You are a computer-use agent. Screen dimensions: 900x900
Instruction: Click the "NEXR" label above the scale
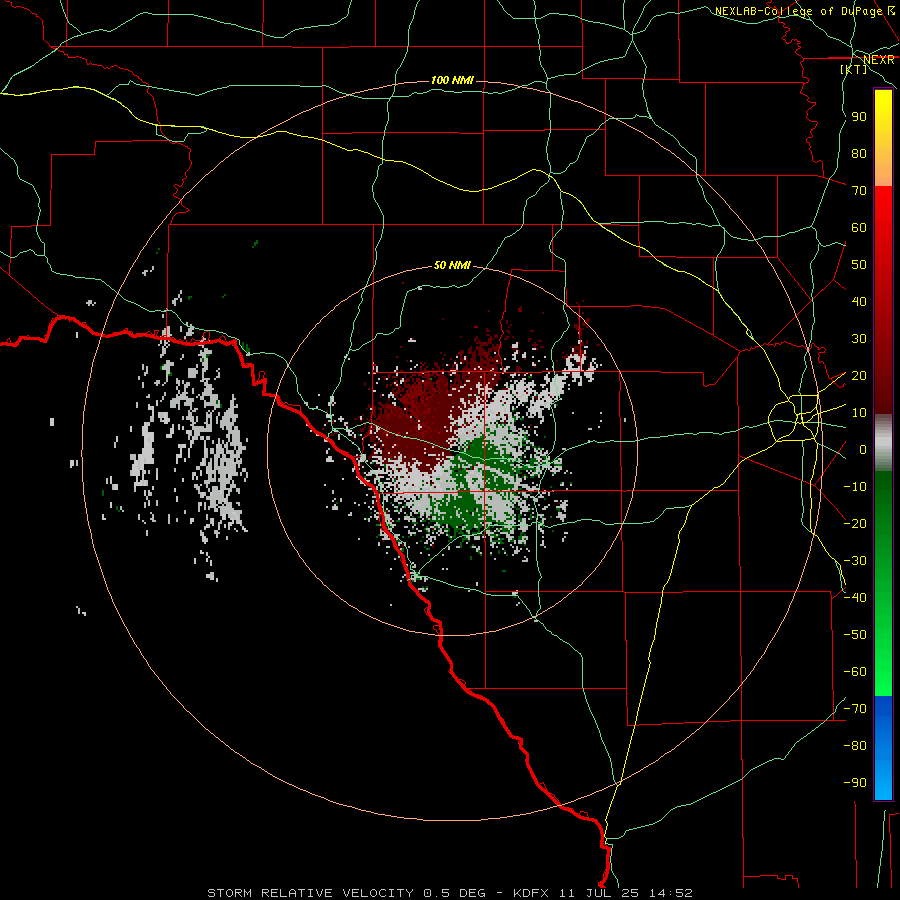pyautogui.click(x=879, y=60)
